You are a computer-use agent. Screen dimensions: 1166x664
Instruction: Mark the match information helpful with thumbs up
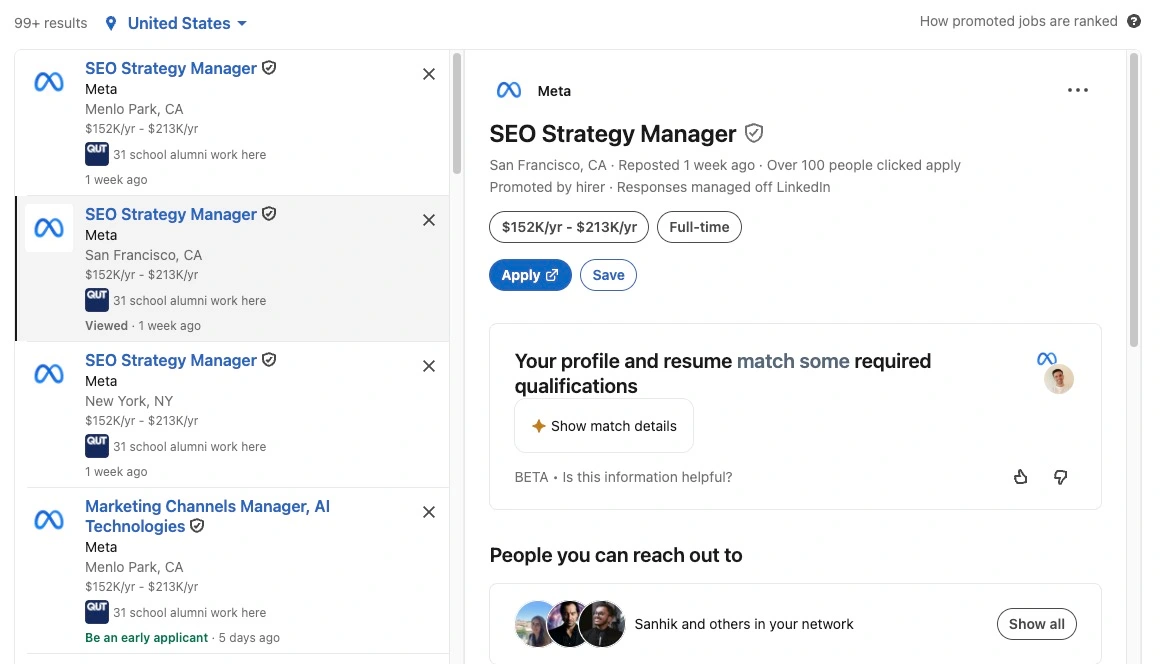point(1021,477)
